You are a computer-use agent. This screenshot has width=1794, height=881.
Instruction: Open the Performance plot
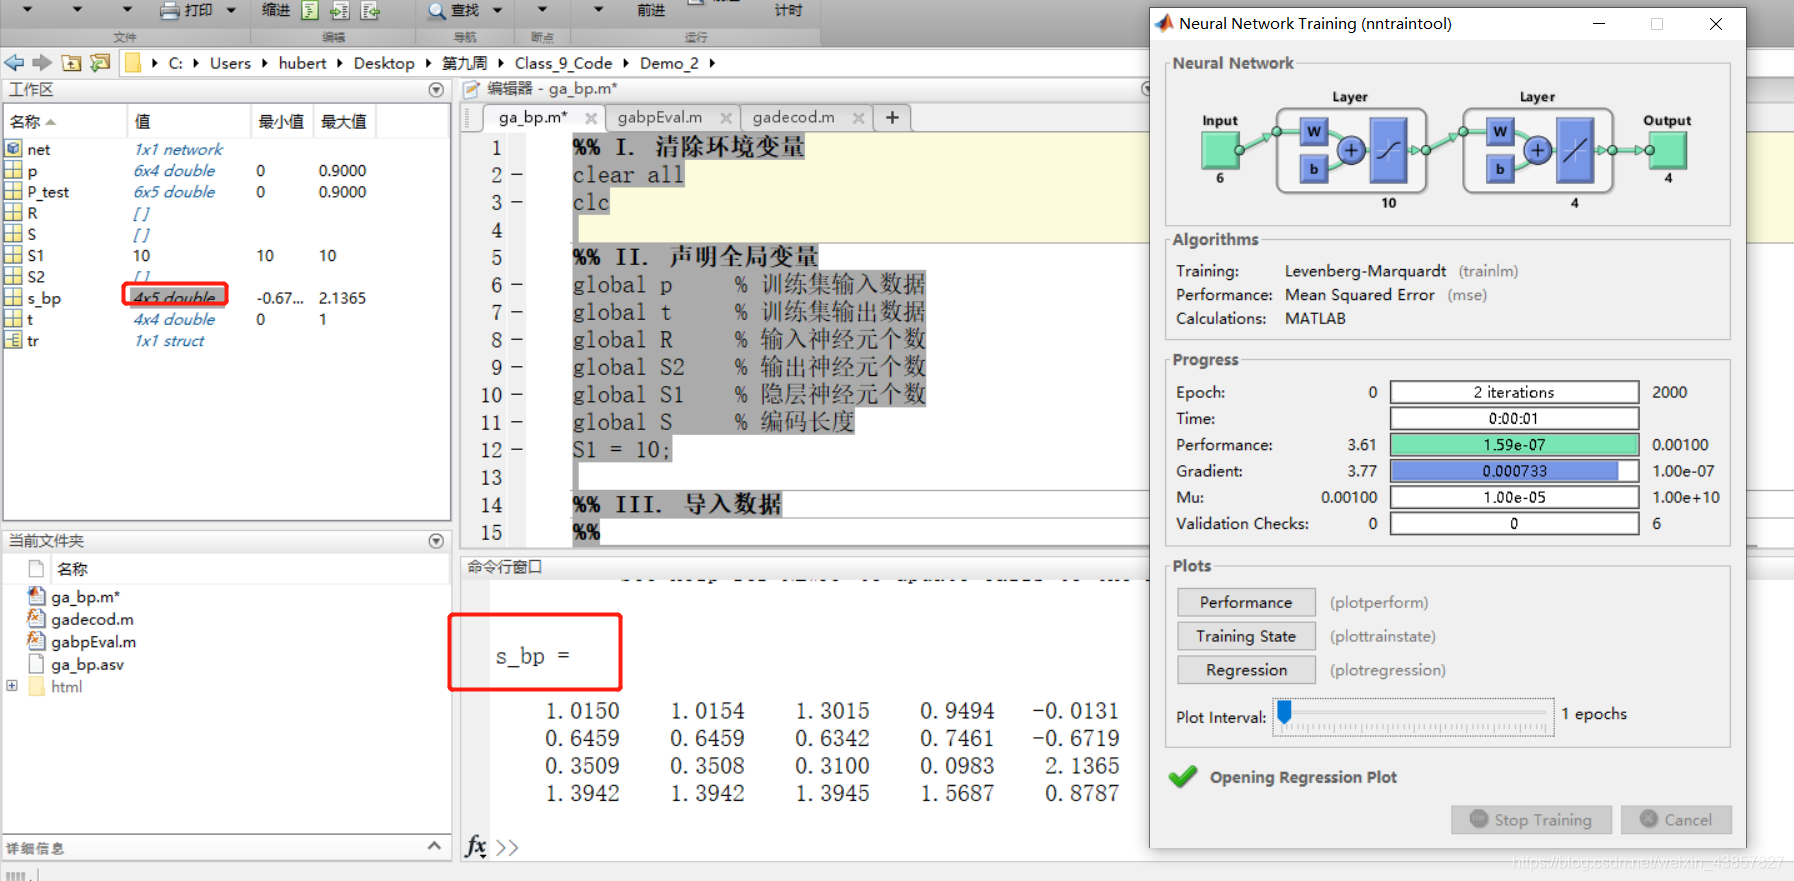[x=1246, y=602]
